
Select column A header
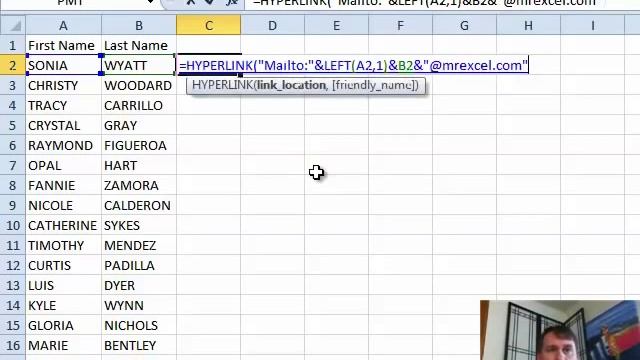pos(63,26)
